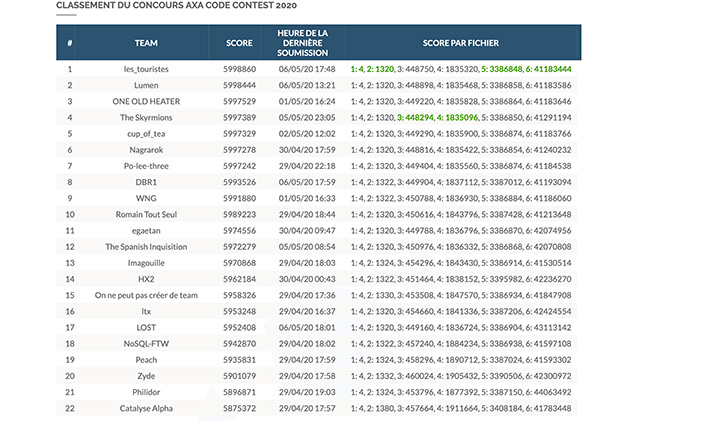Click the TEAM column header
The image size is (720, 421).
pyautogui.click(x=146, y=44)
